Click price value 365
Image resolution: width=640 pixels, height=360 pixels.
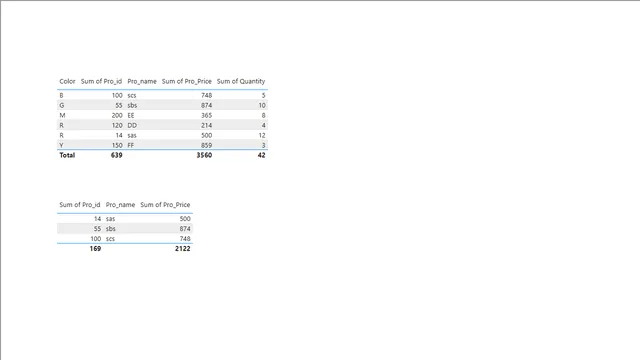tap(206, 115)
